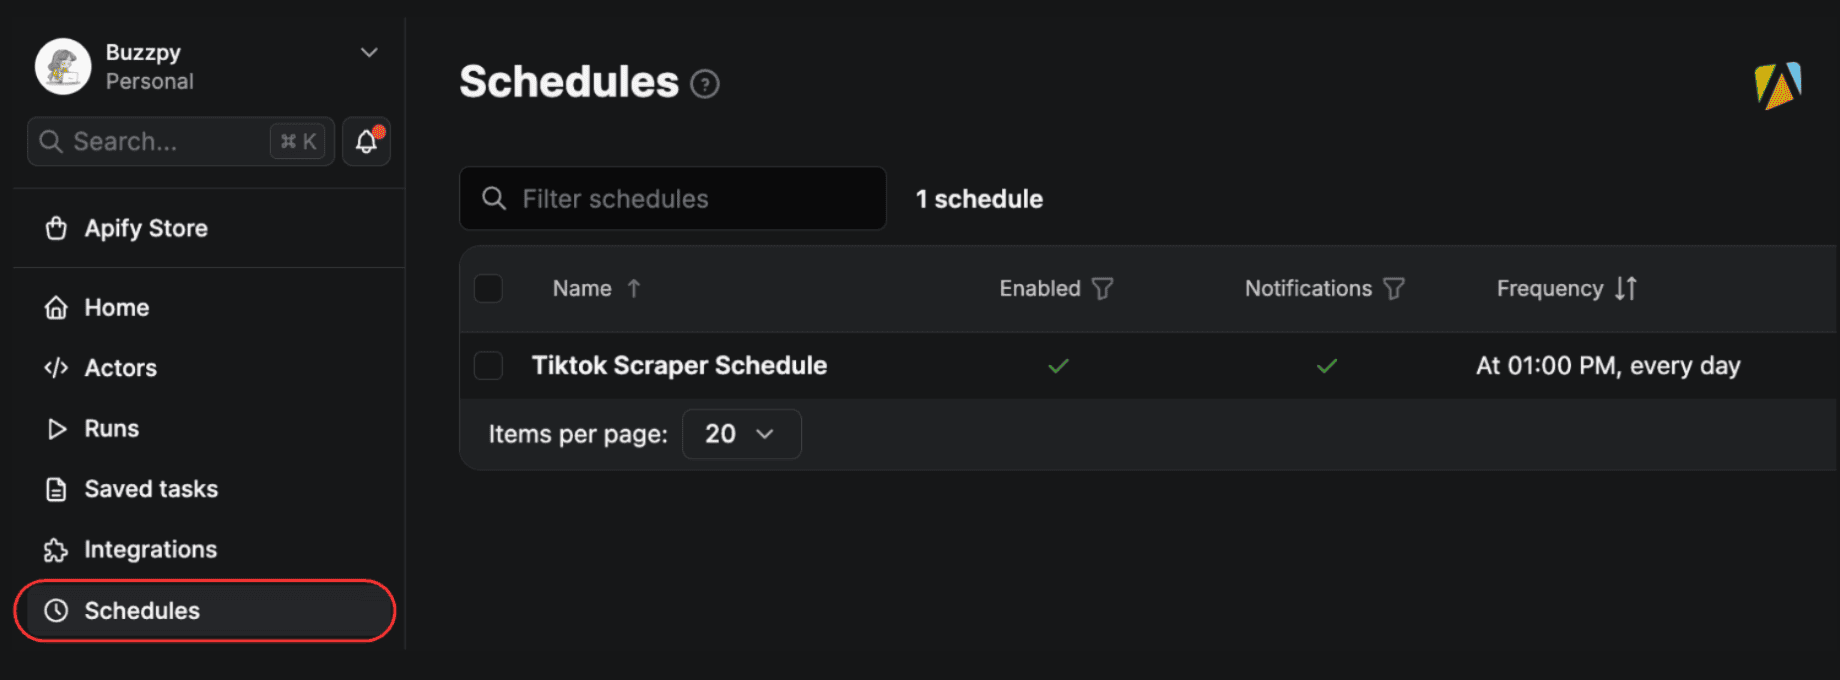Open the Enabled column filter

1103,288
